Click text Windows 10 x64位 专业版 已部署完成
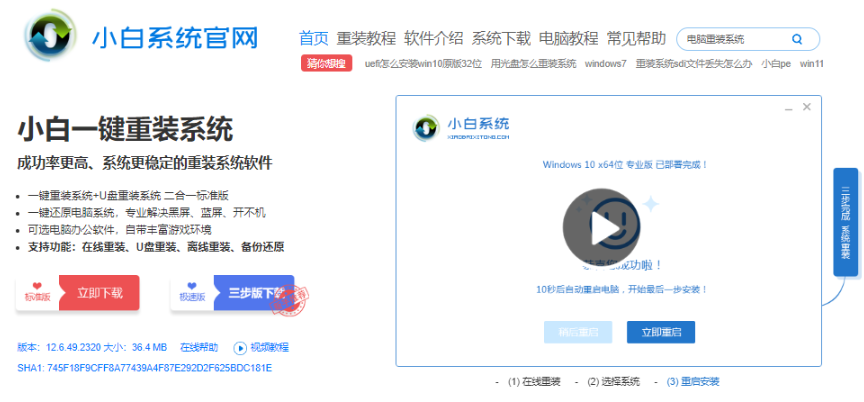Screen dimensions: 864x402 [x=625, y=165]
